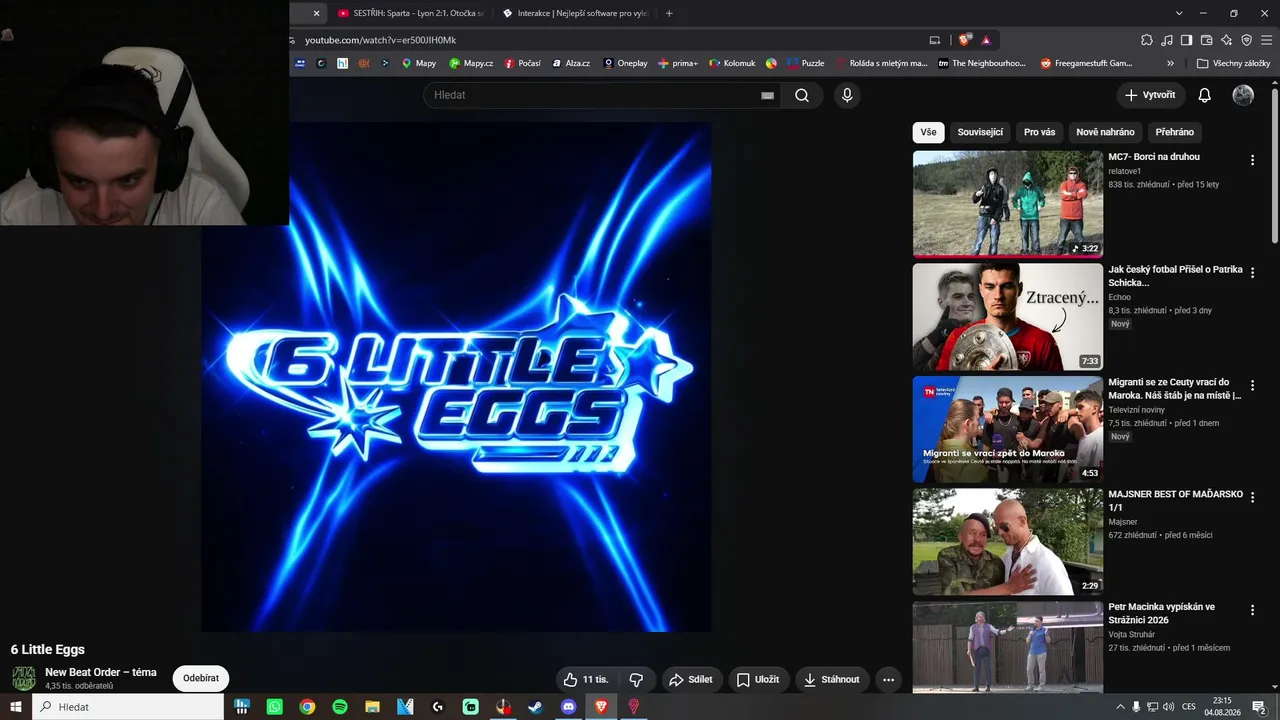The height and width of the screenshot is (720, 1280).
Task: Select the Související filter chip
Action: 980,132
